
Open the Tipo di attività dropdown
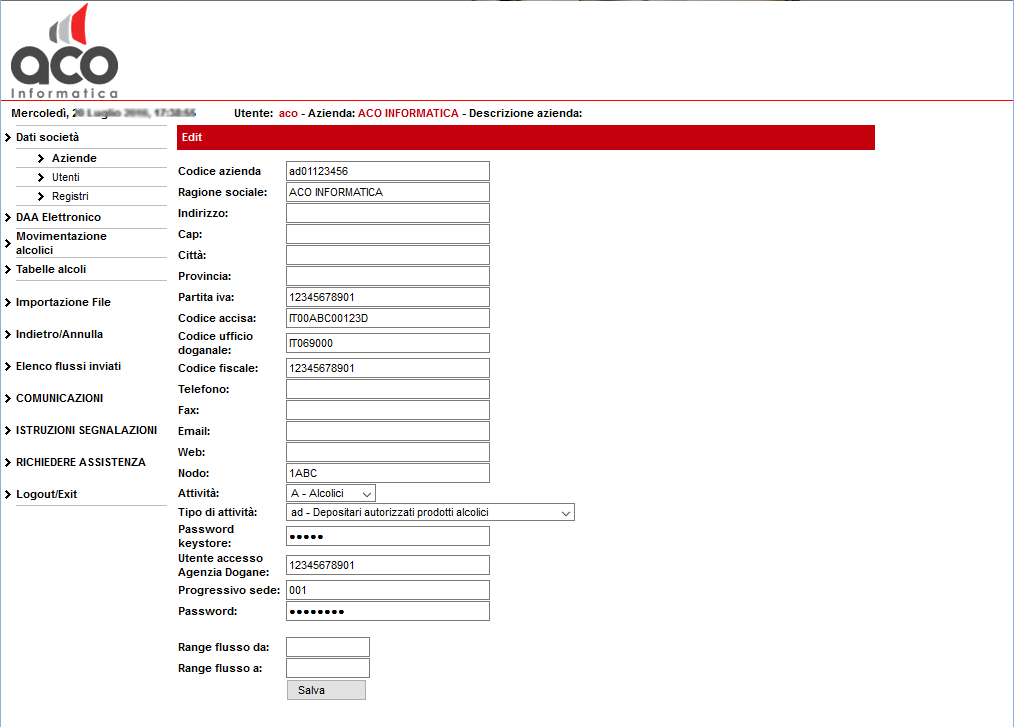(430, 513)
